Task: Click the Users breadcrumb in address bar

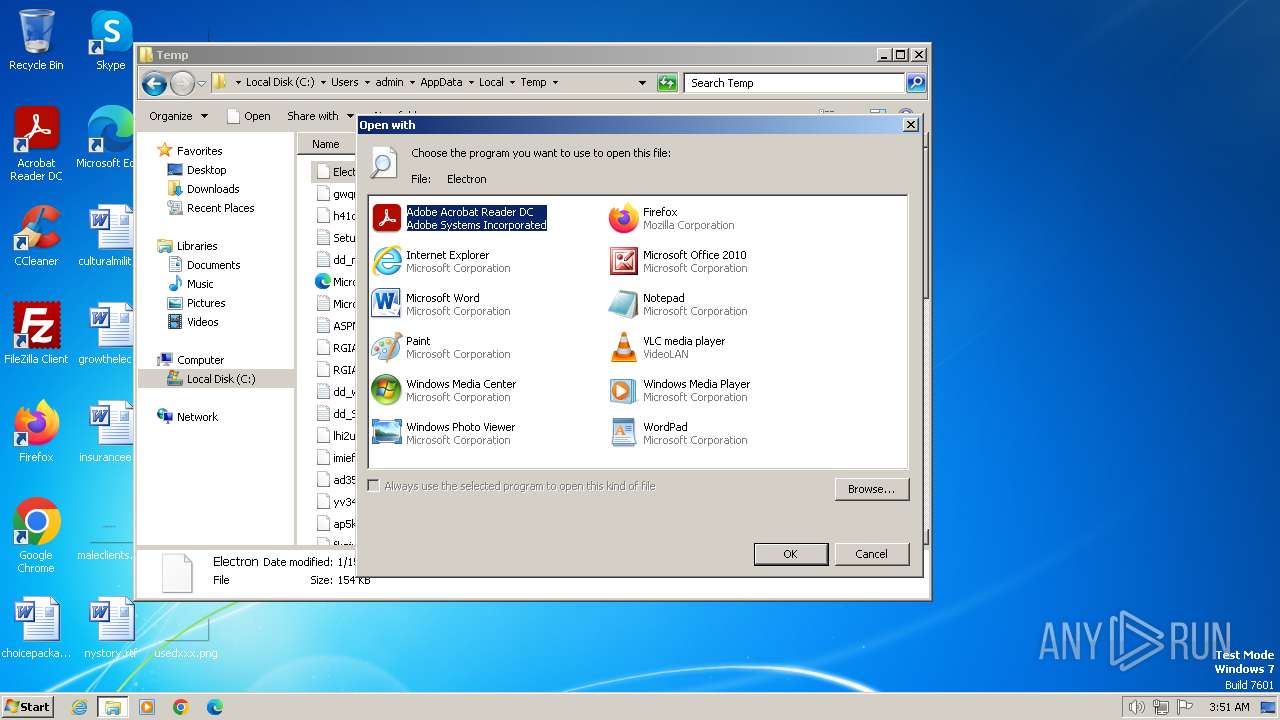Action: (x=344, y=83)
